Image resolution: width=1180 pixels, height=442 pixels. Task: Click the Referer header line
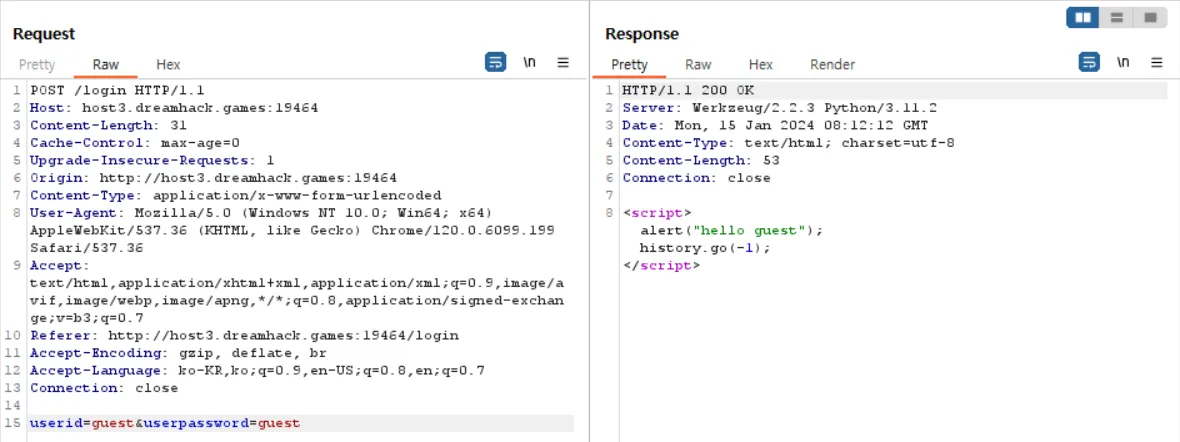pyautogui.click(x=244, y=335)
